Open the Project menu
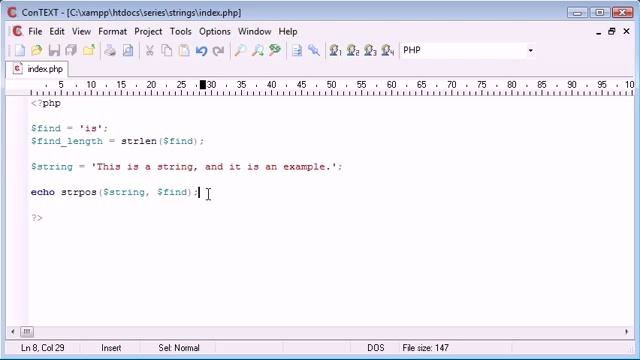The height and width of the screenshot is (360, 640). [x=148, y=31]
